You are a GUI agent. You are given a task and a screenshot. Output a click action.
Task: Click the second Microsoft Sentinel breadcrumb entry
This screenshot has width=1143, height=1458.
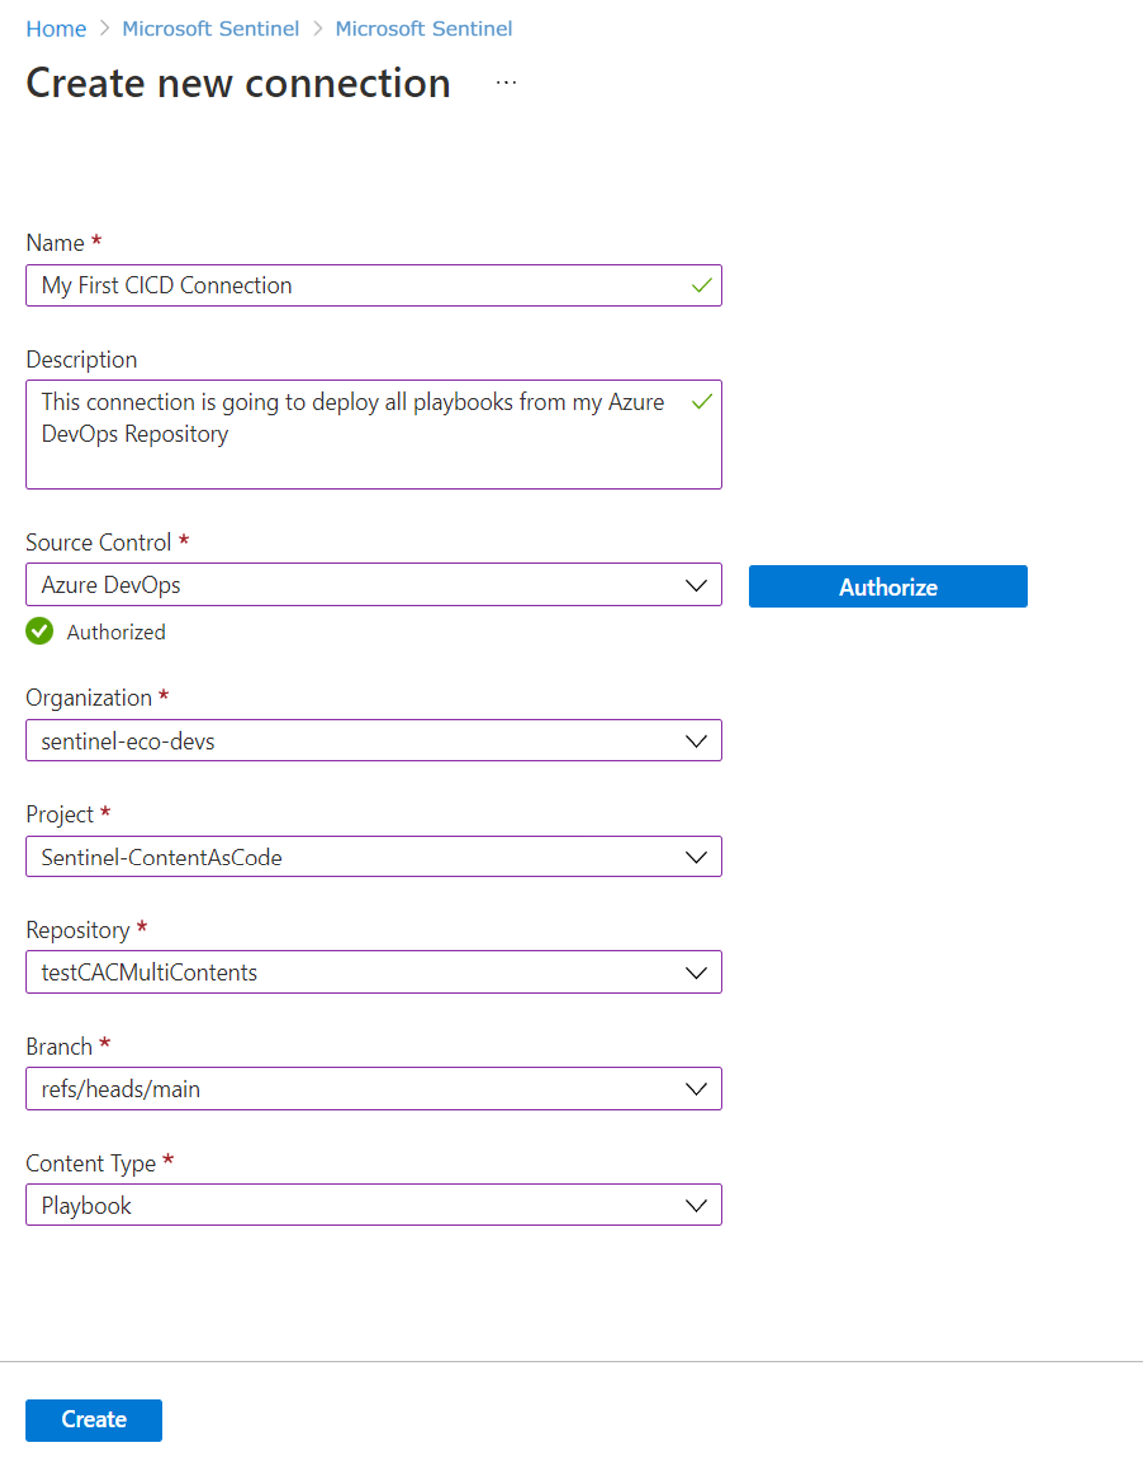click(x=424, y=28)
